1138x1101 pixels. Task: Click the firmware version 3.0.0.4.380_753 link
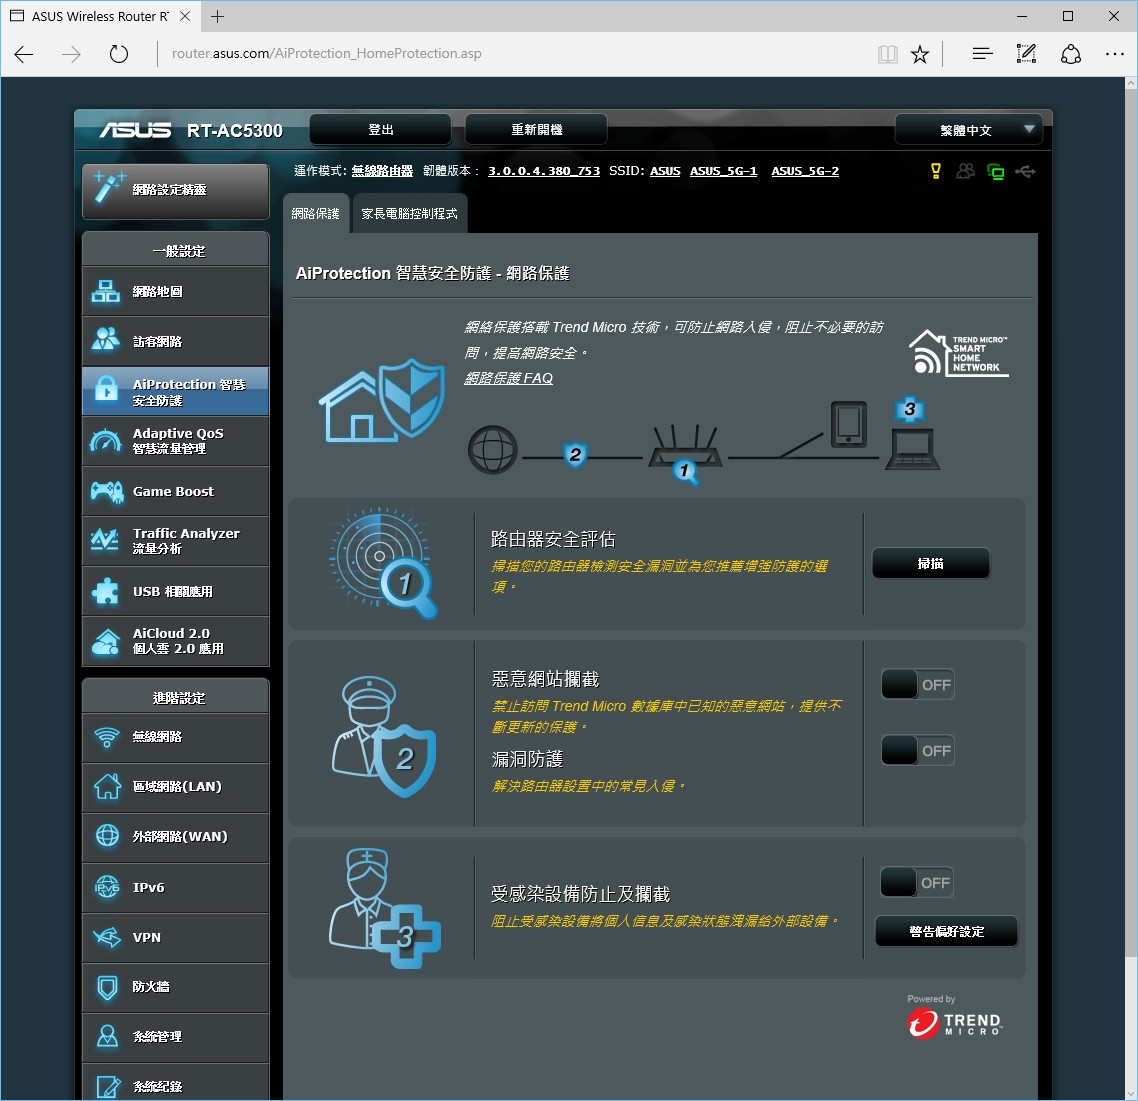(x=544, y=171)
